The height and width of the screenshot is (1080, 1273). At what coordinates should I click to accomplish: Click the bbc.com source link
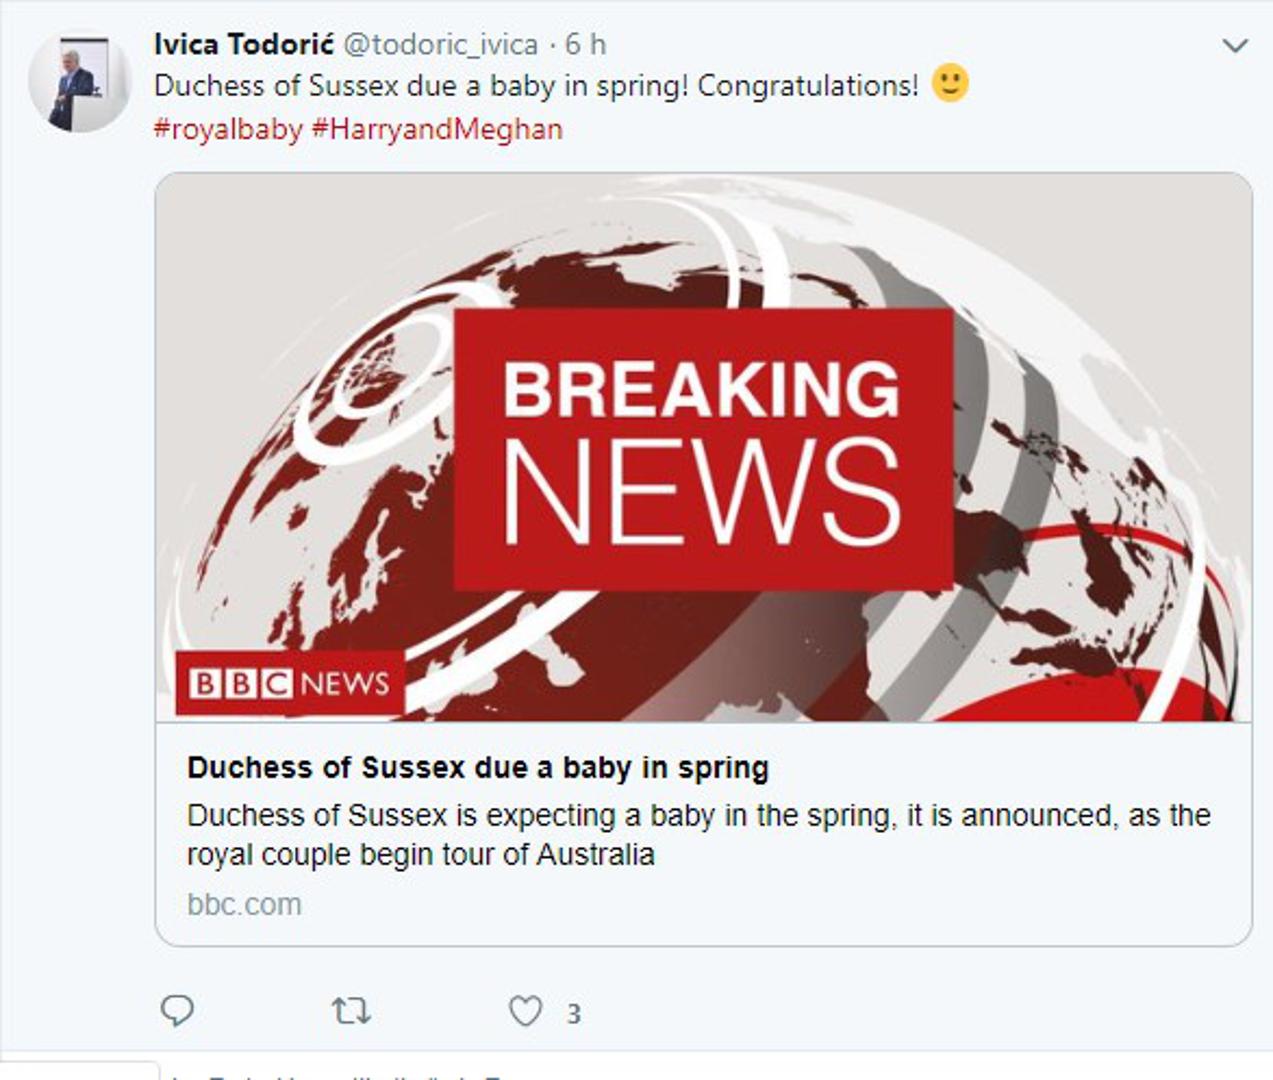[x=244, y=904]
